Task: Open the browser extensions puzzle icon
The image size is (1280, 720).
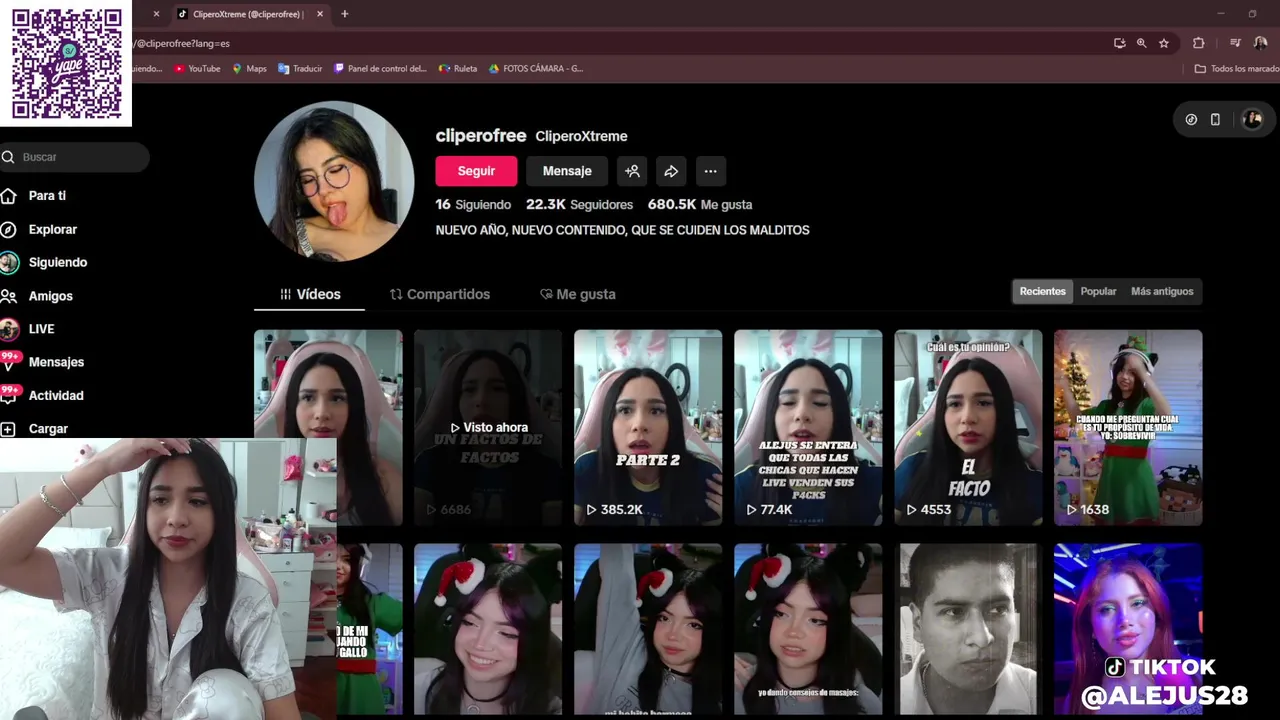Action: pos(1198,43)
